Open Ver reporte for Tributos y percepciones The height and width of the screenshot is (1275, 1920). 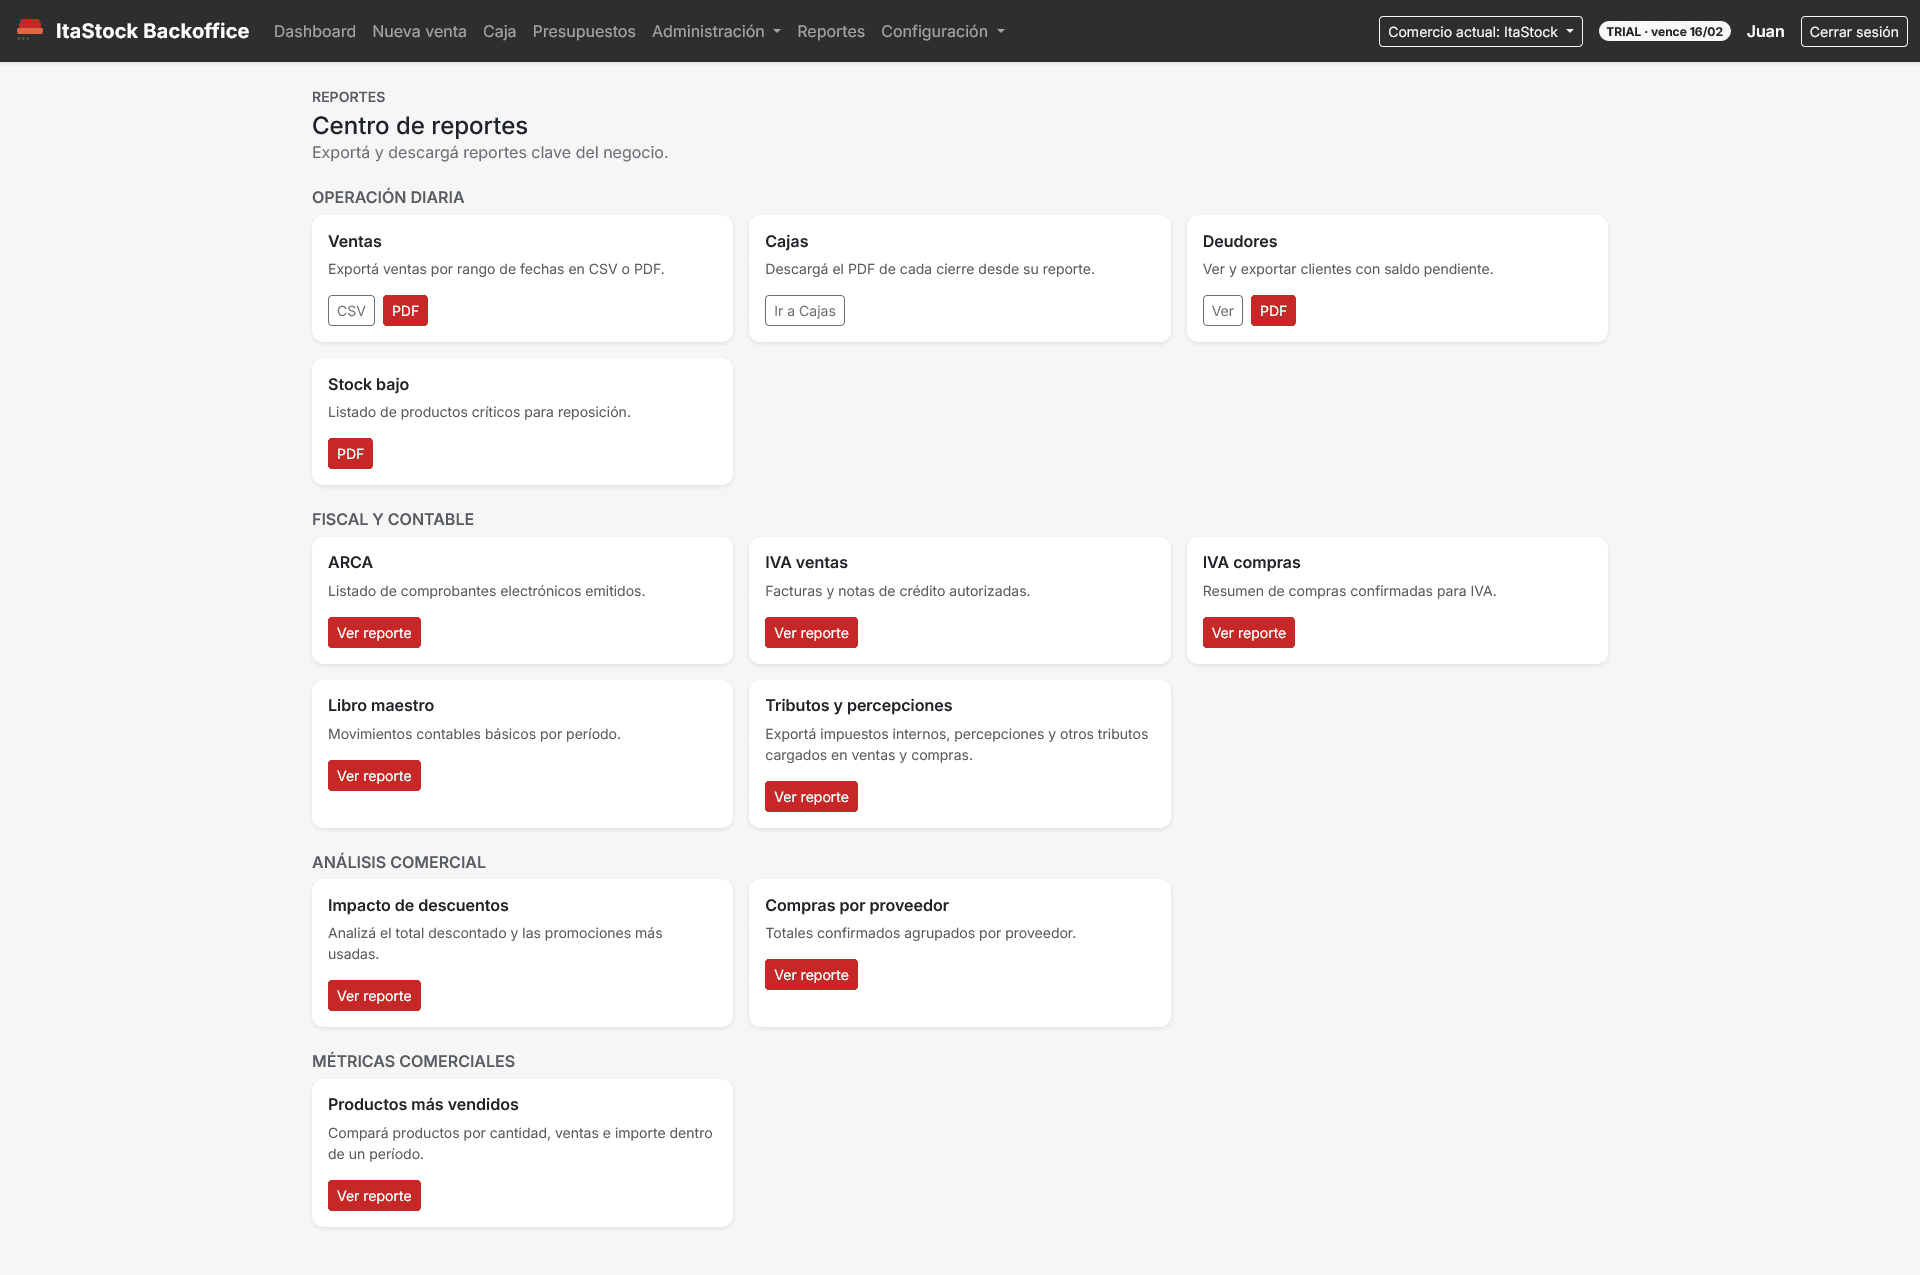[x=811, y=797]
